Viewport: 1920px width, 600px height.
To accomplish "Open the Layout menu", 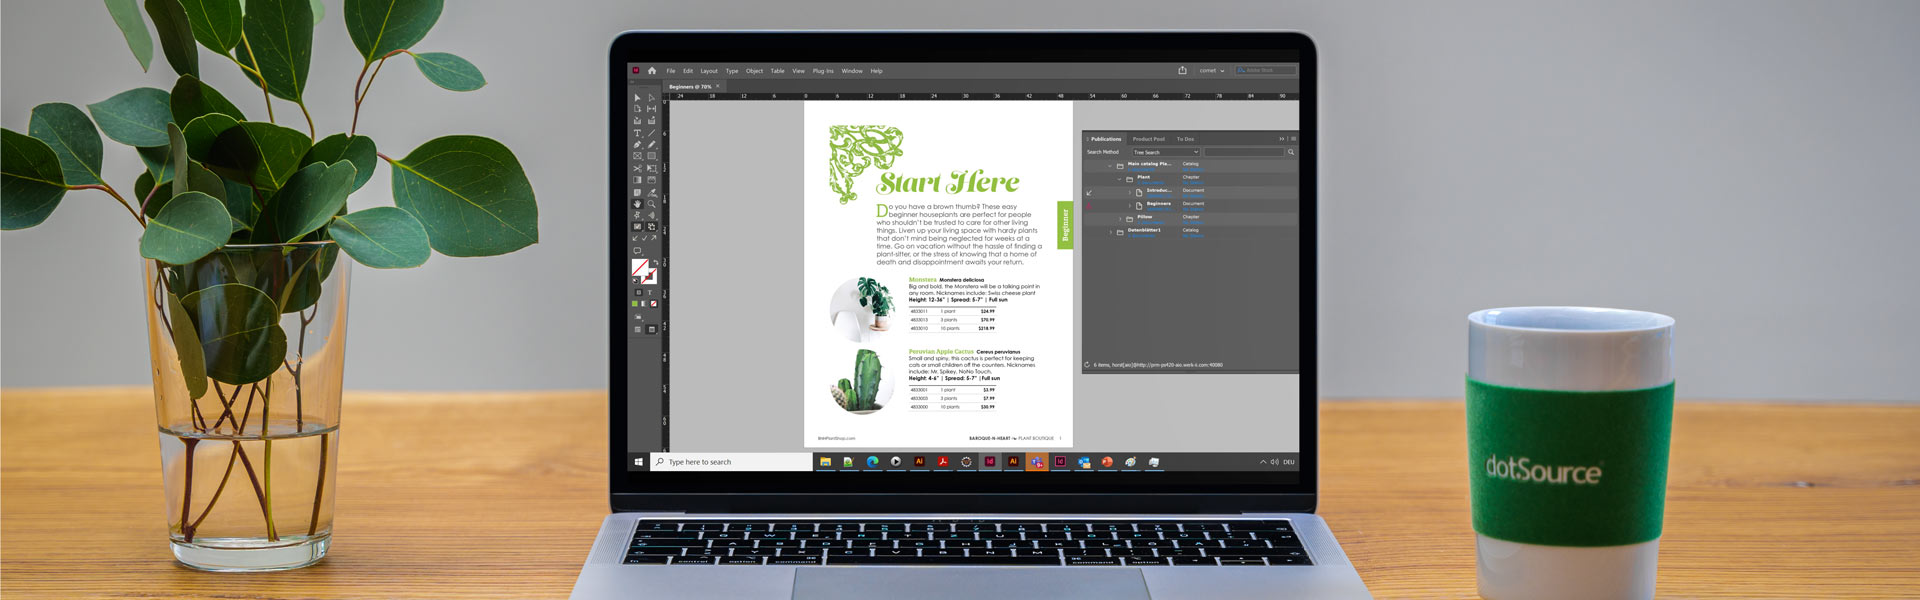I will [x=709, y=71].
